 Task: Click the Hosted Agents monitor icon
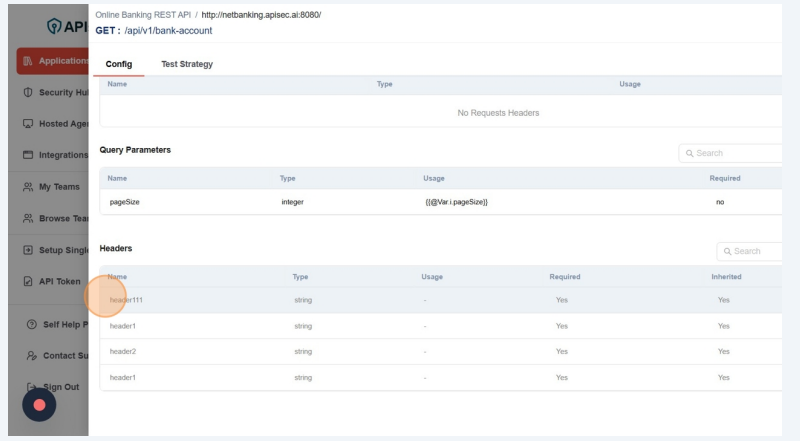pyautogui.click(x=29, y=124)
